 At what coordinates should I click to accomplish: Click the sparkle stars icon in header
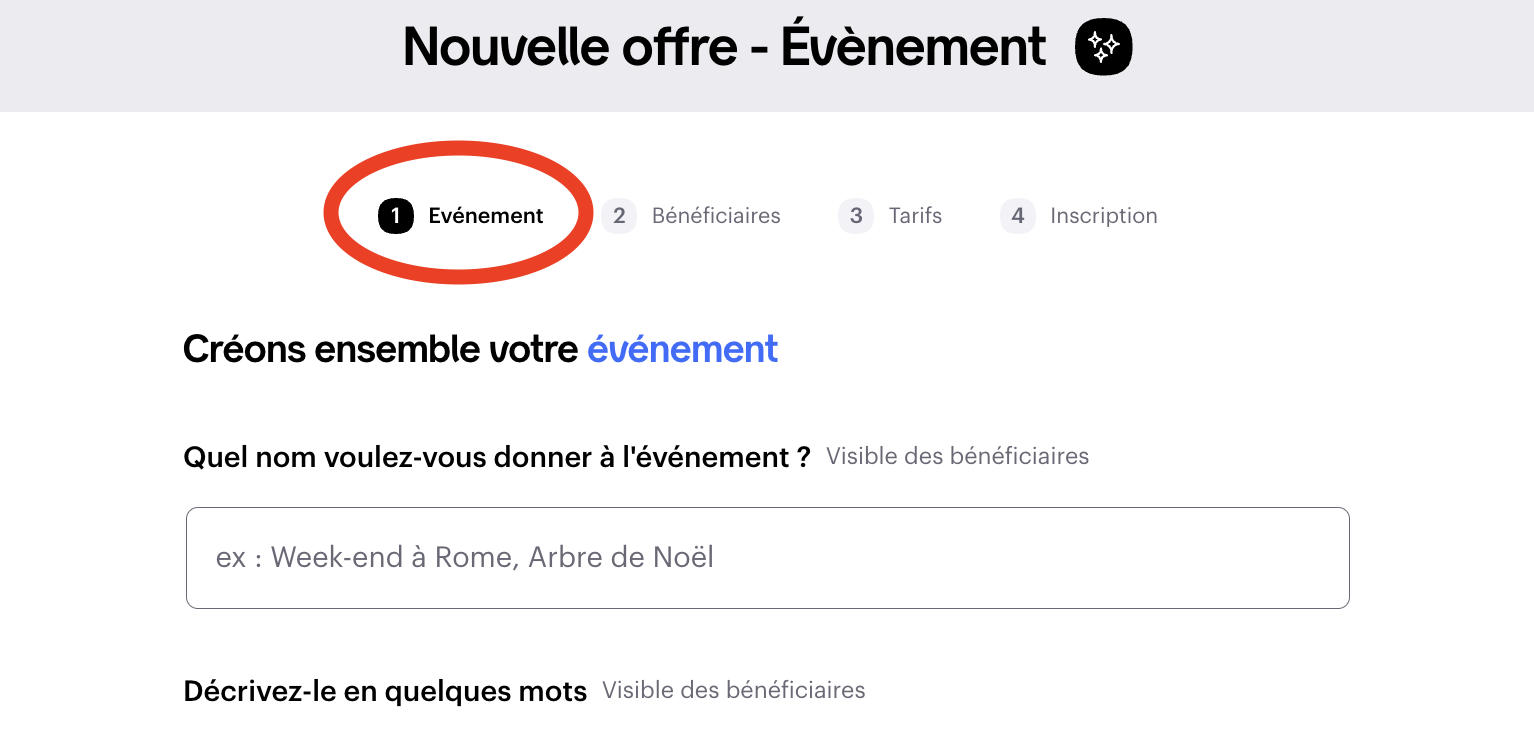point(1103,47)
